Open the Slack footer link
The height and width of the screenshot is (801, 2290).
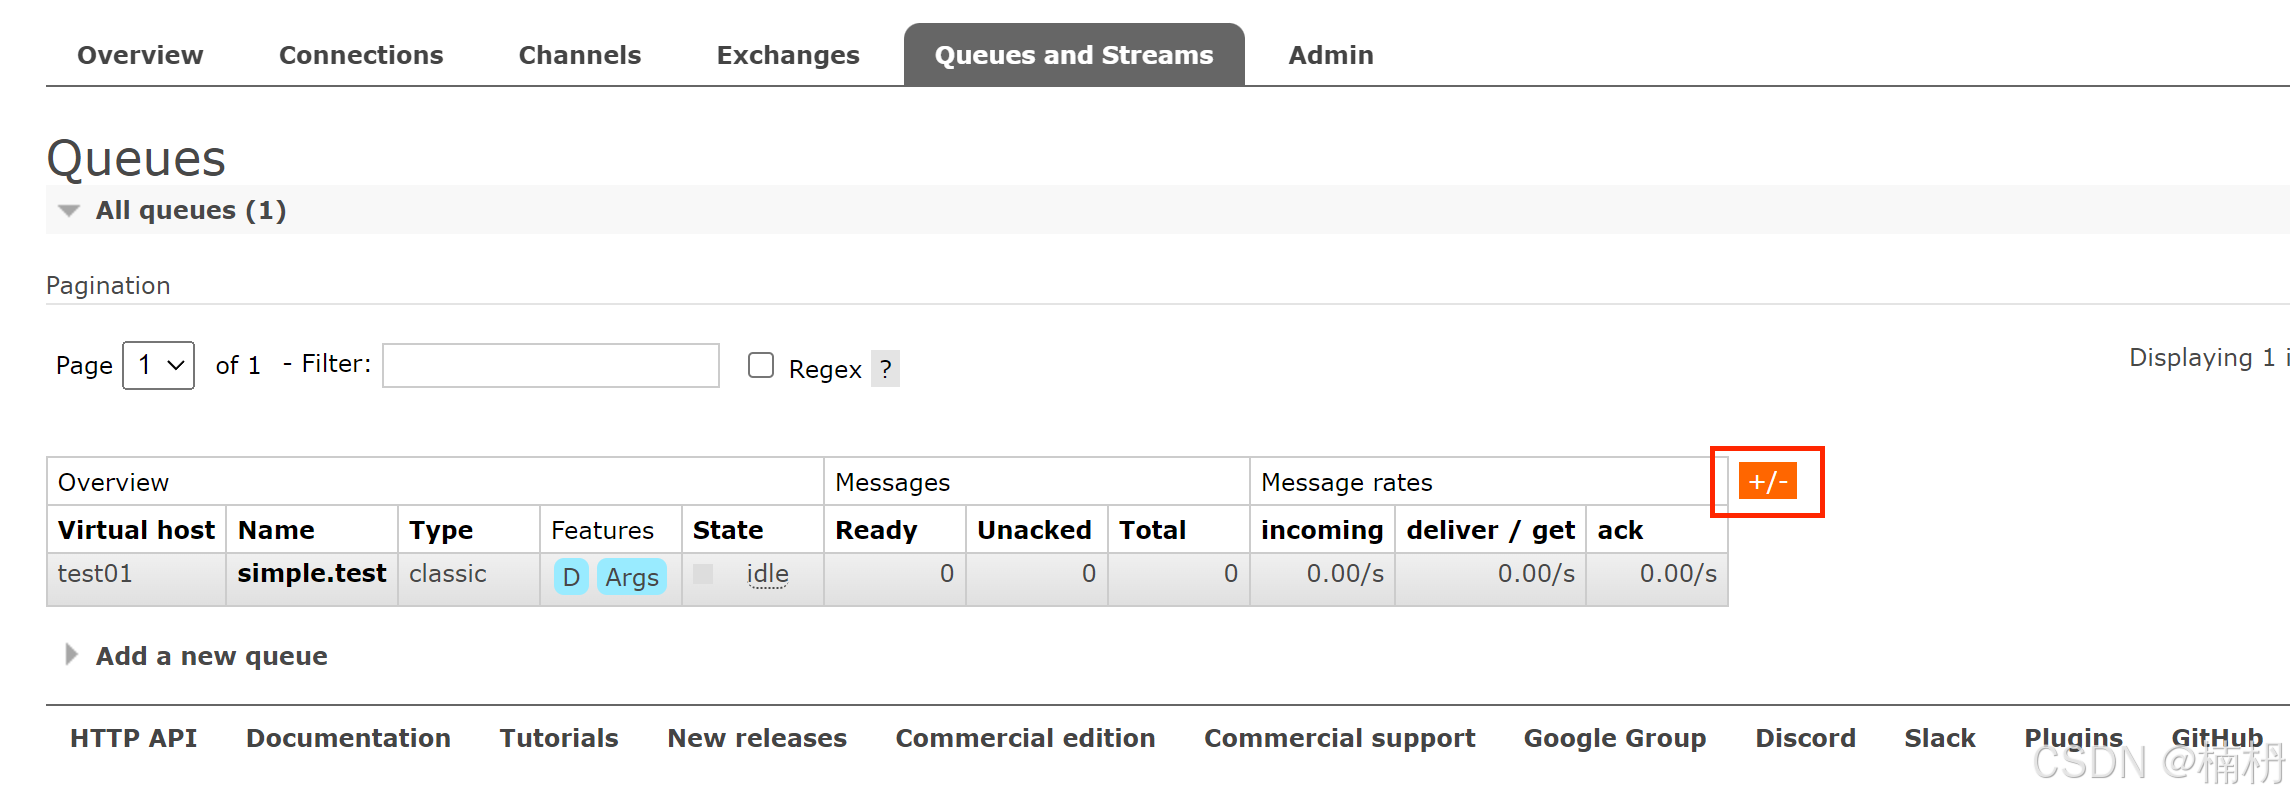click(x=1940, y=738)
